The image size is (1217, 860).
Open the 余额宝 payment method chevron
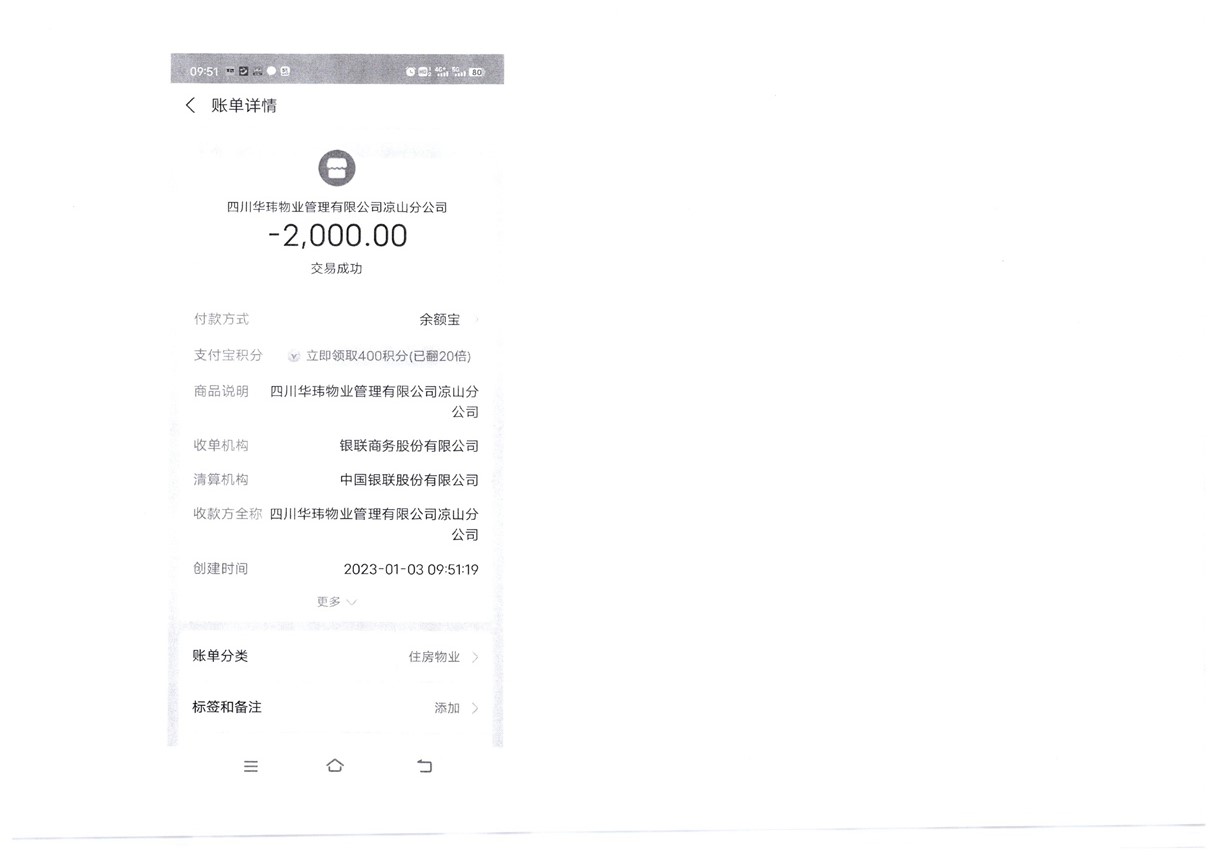coord(477,320)
